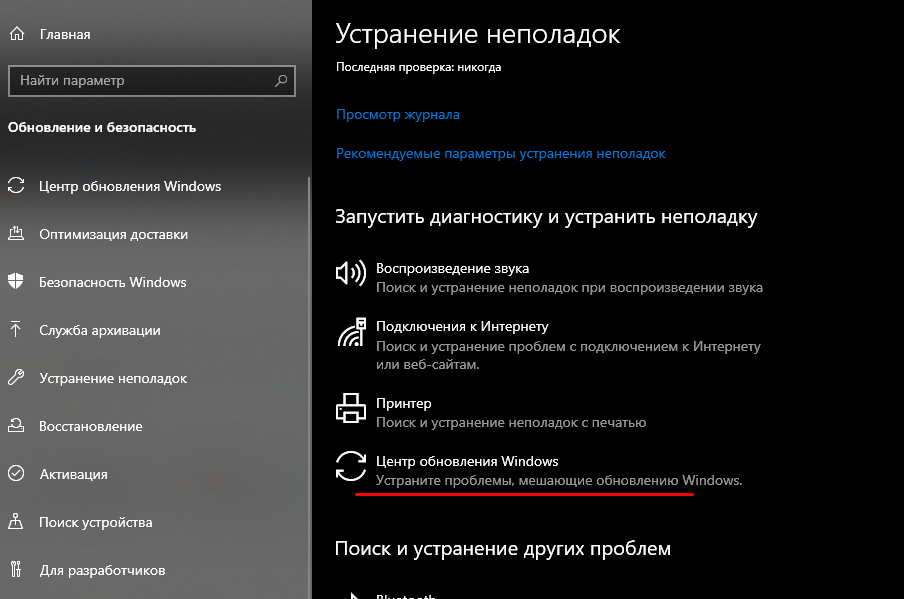This screenshot has height=599, width=904.
Task: Click the speaker sound playback icon
Action: tap(351, 273)
